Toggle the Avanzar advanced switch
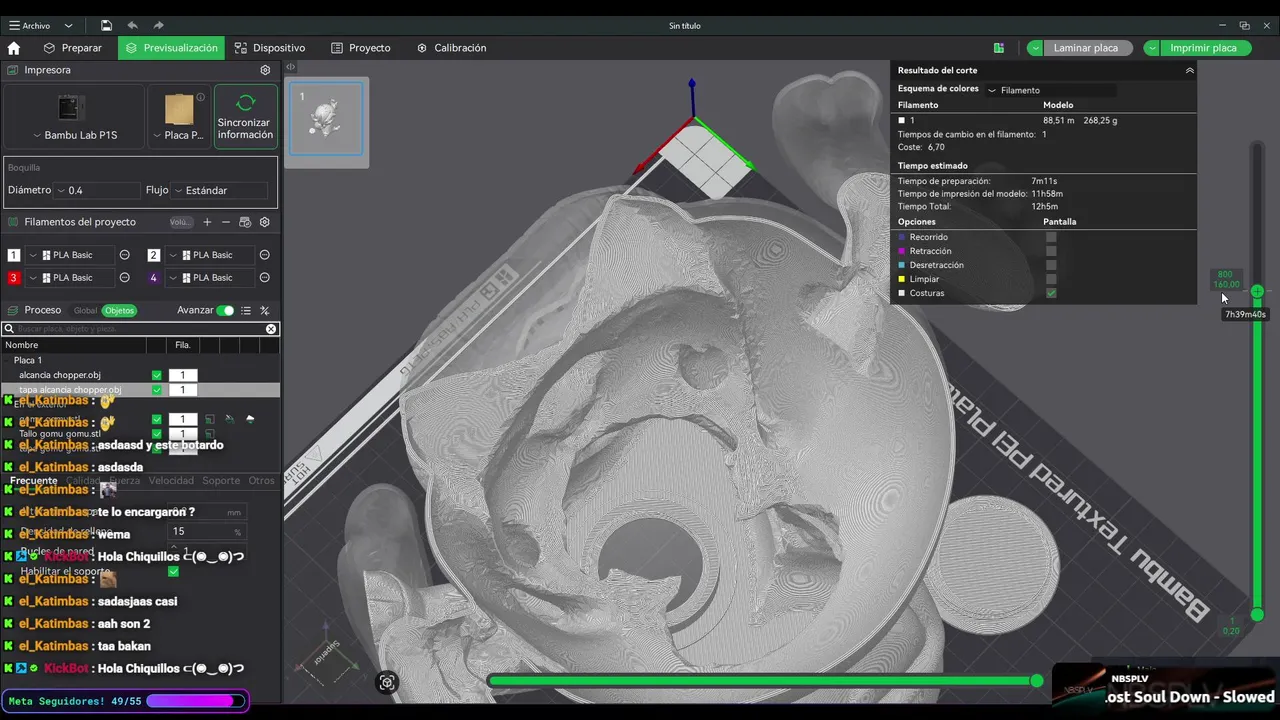This screenshot has width=1280, height=720. [x=225, y=311]
